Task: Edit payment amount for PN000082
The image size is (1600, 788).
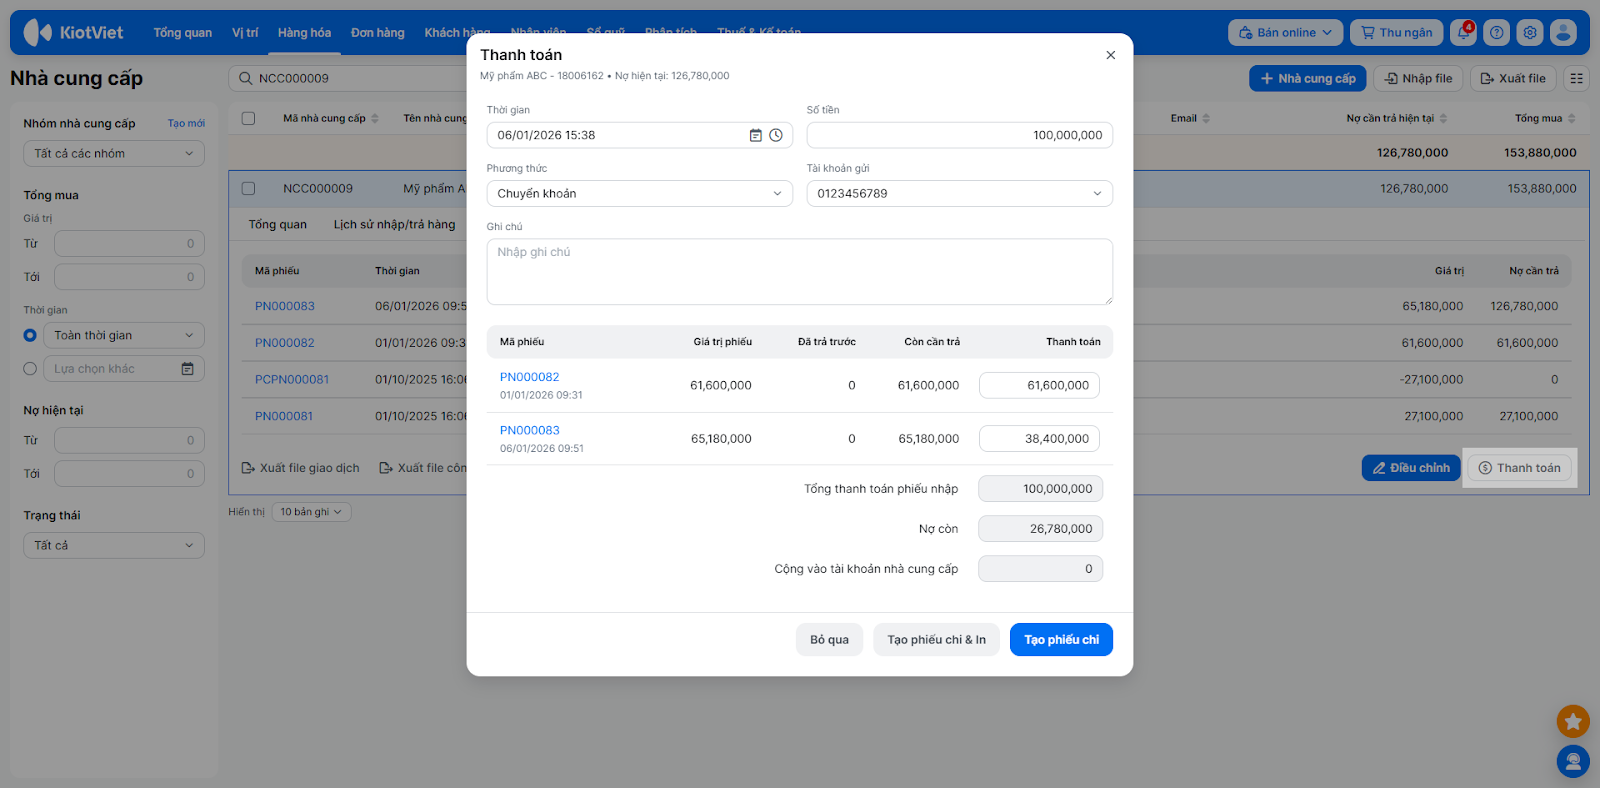Action: point(1039,385)
